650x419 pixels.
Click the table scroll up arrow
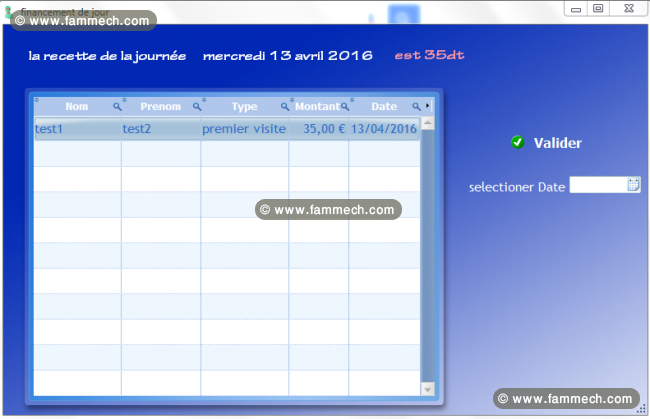pyautogui.click(x=427, y=123)
